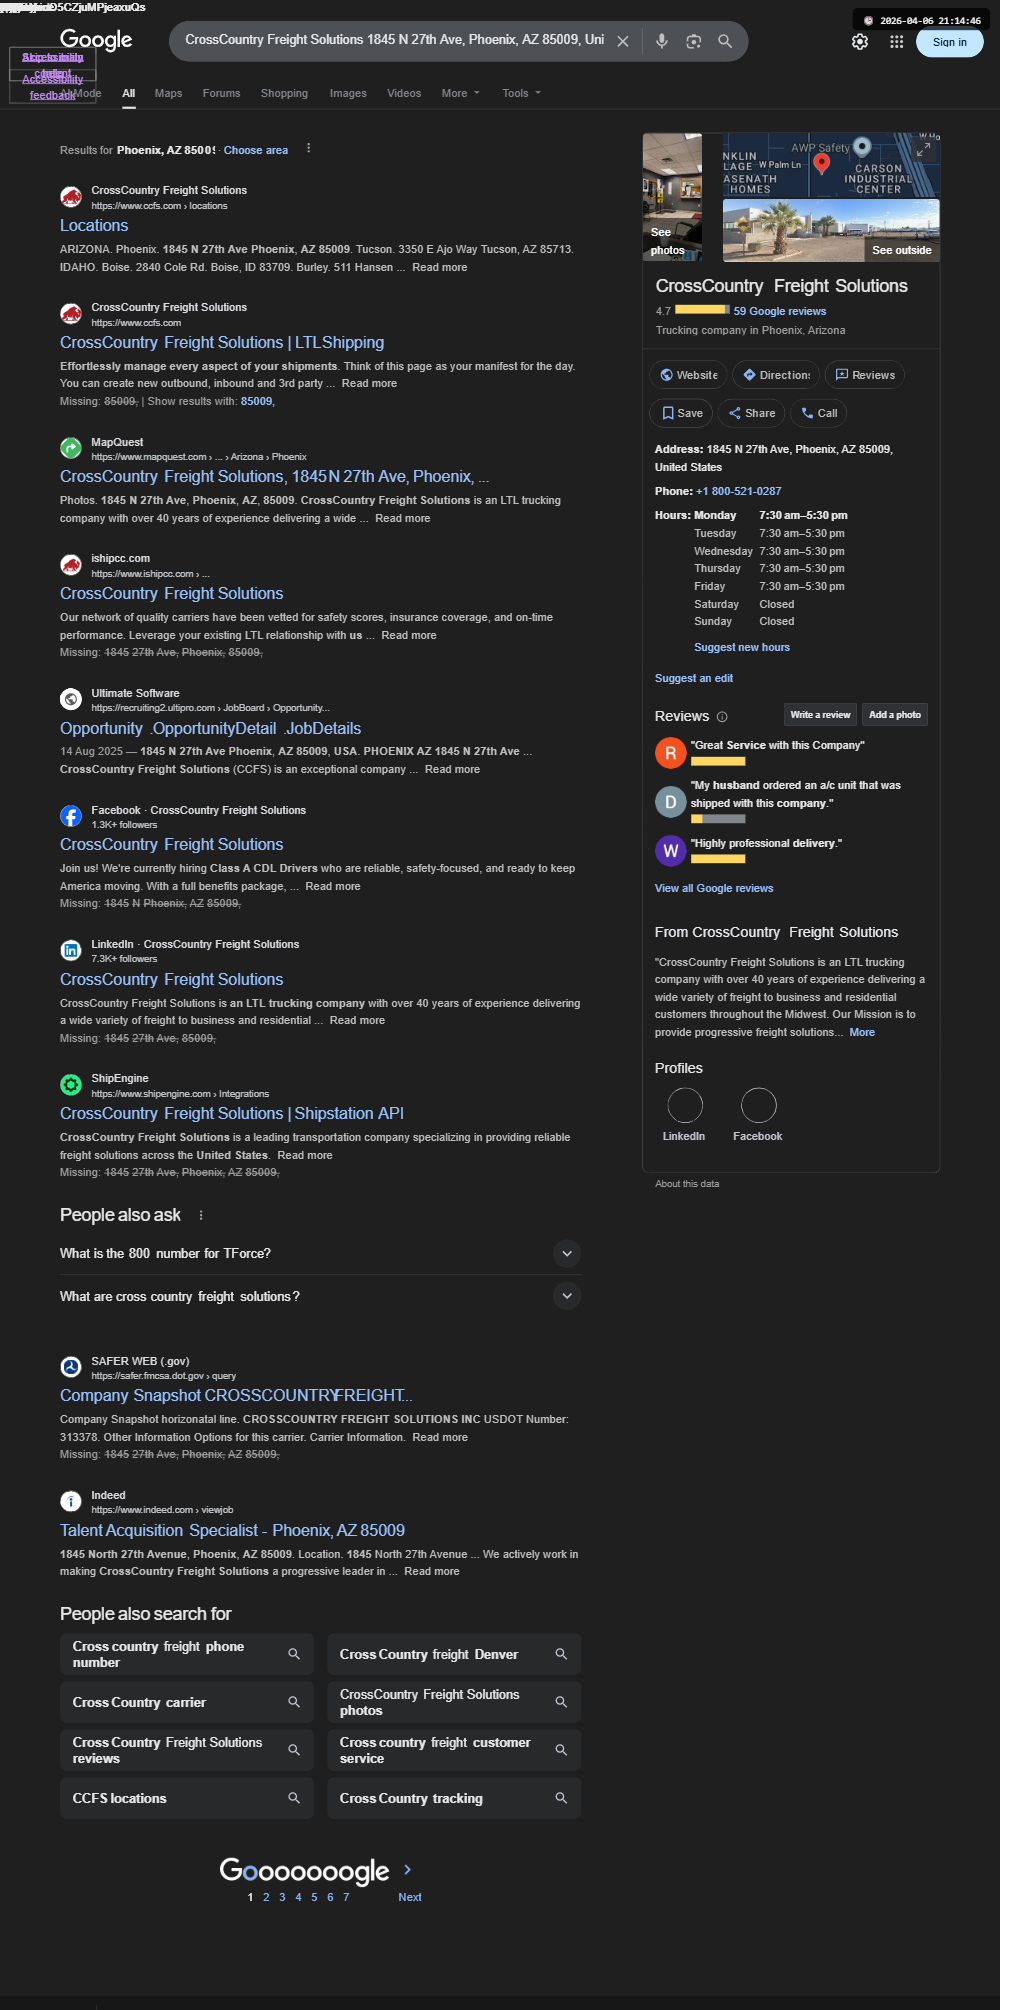Open Google quick settings gear
This screenshot has height=2010, width=1012.
point(860,42)
